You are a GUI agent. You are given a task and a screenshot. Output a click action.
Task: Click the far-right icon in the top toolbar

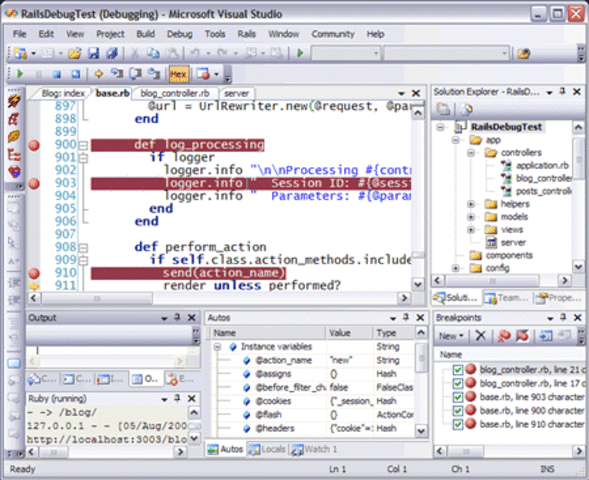click(524, 53)
